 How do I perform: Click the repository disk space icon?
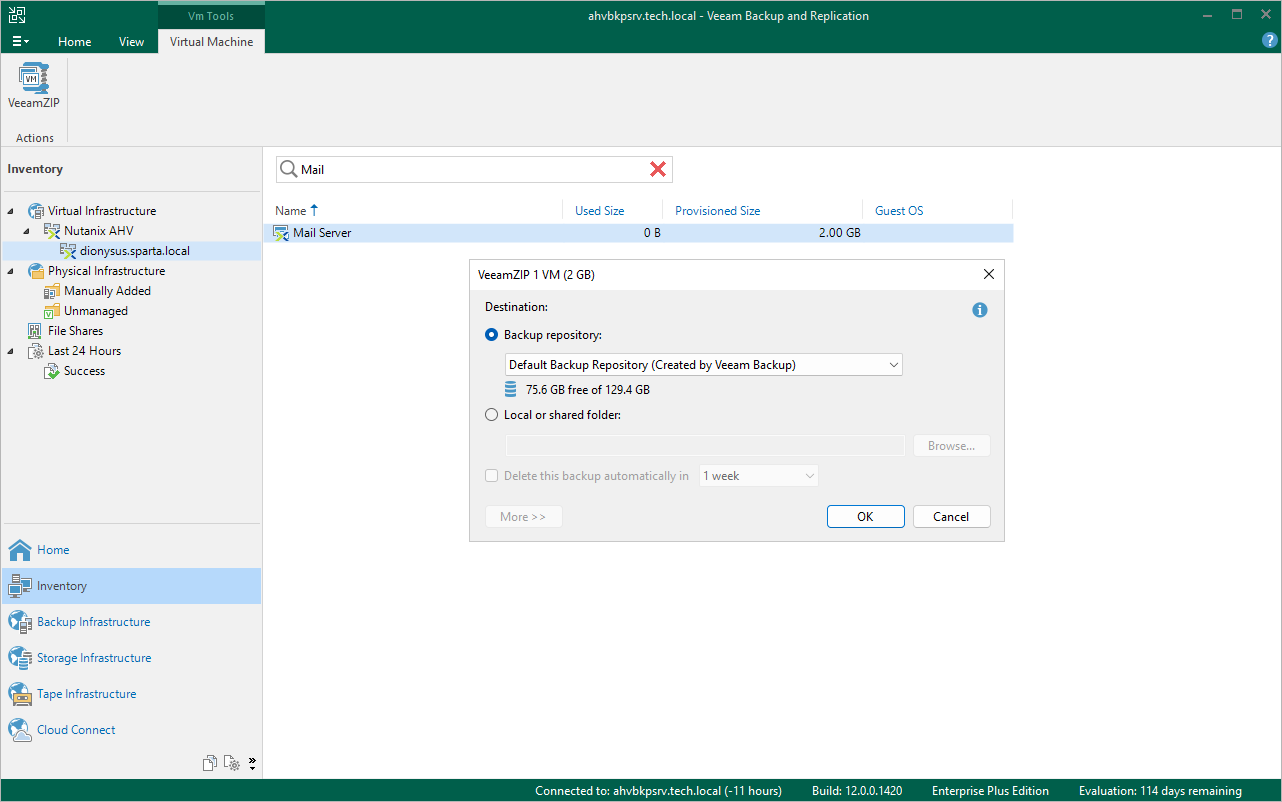[x=511, y=390]
